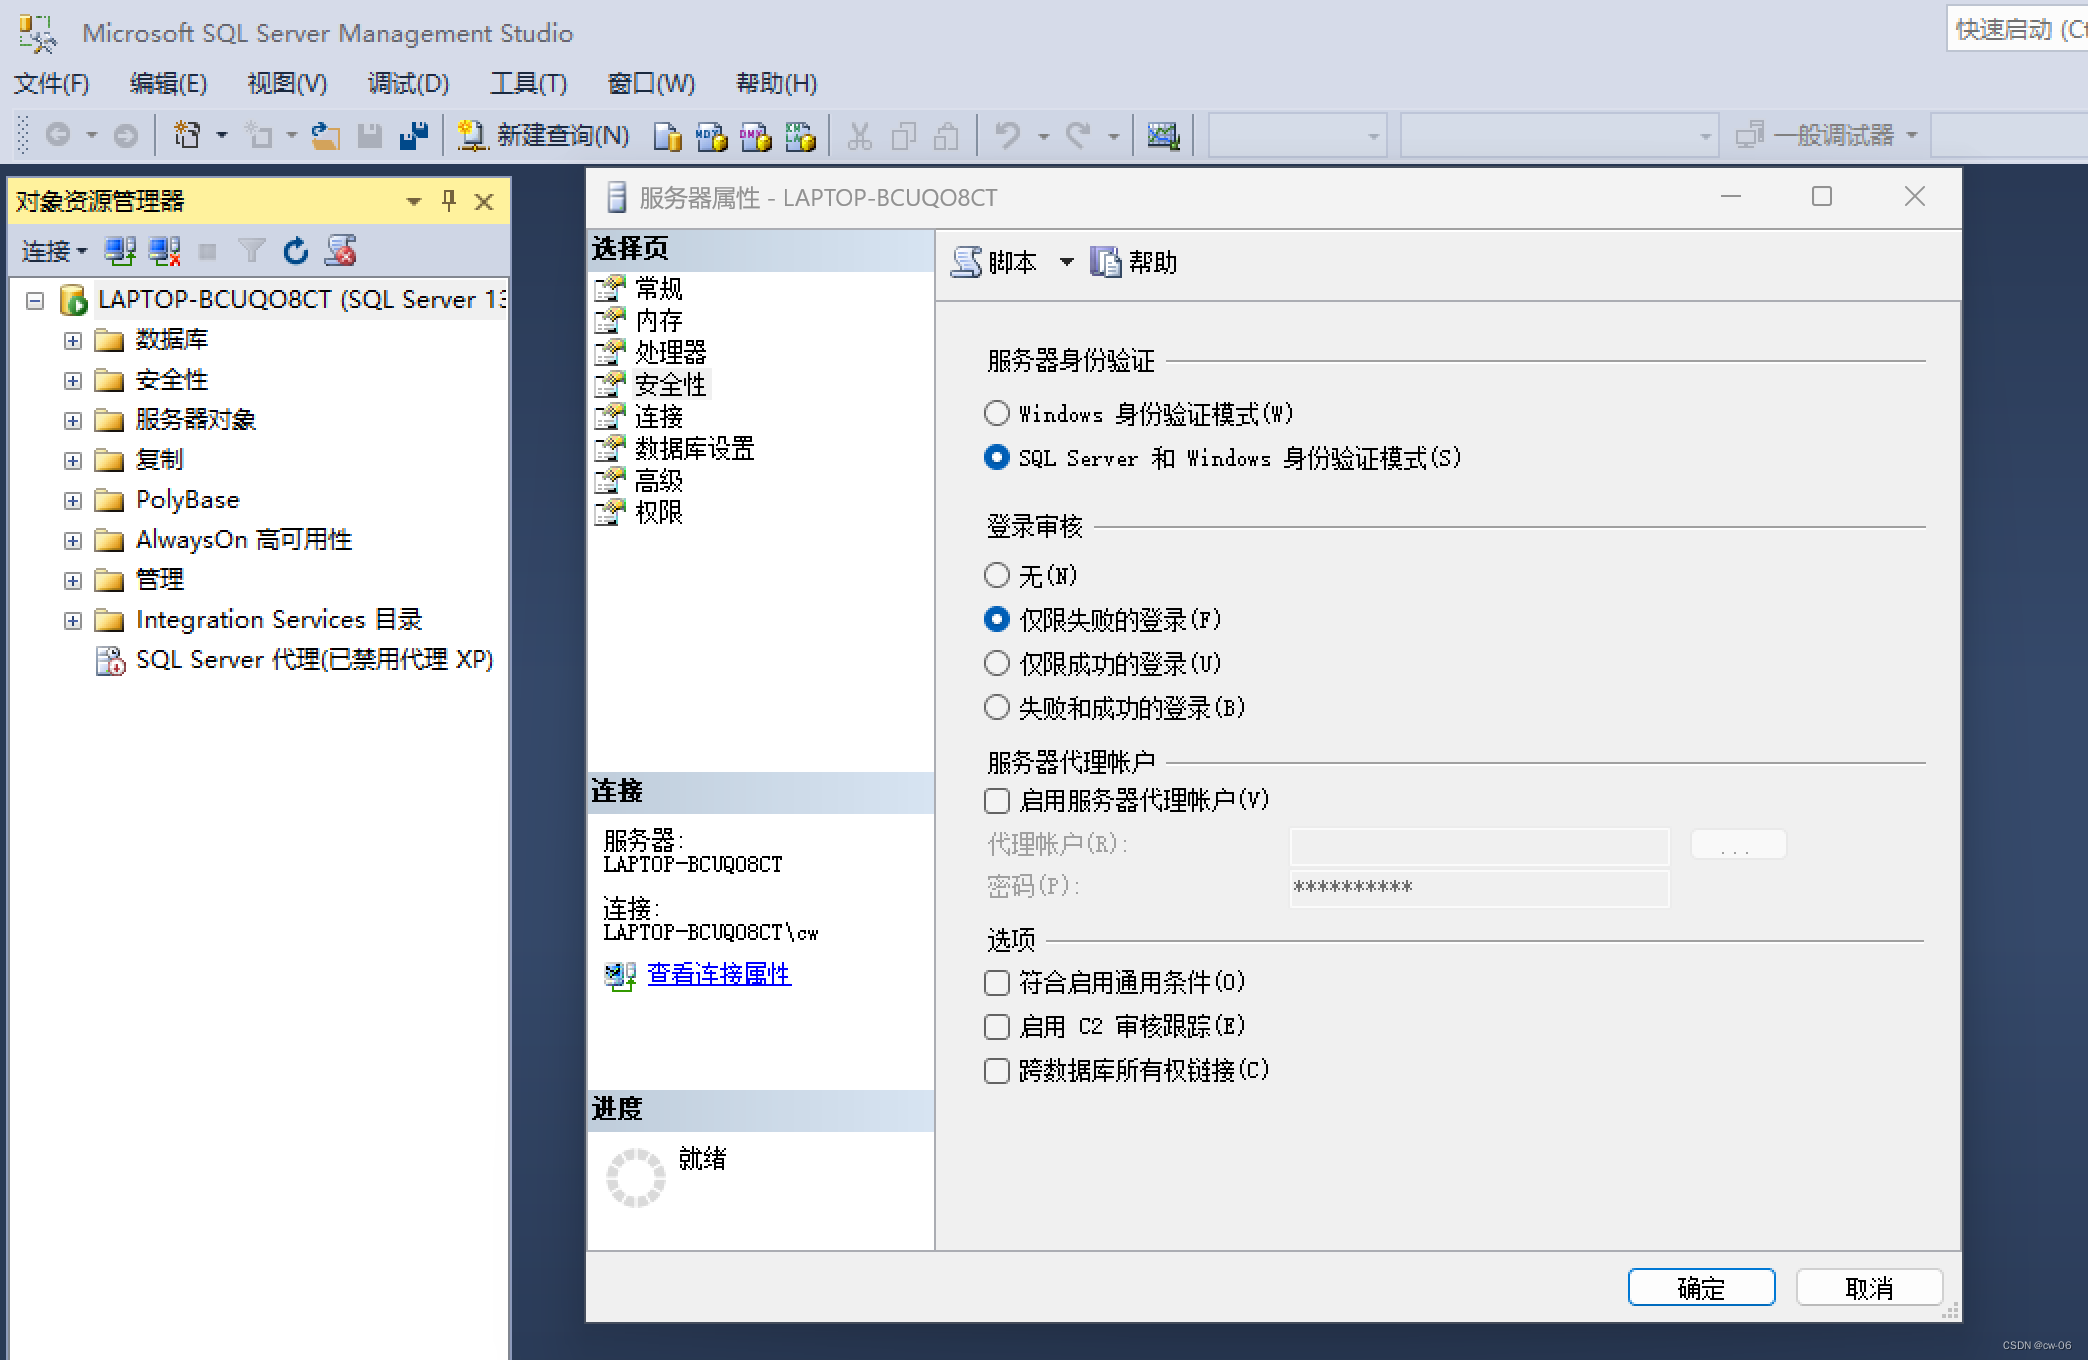Click the refresh icon in Object Explorer
2088x1360 pixels.
tap(296, 251)
